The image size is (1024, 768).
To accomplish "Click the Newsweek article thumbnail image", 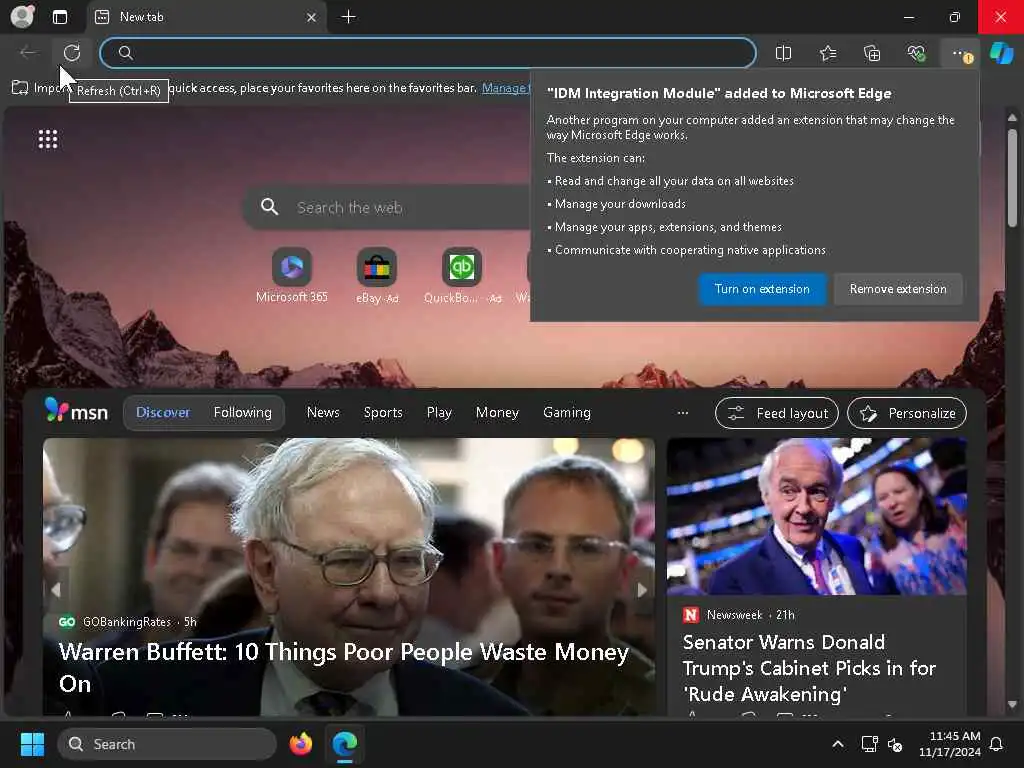I will point(816,516).
